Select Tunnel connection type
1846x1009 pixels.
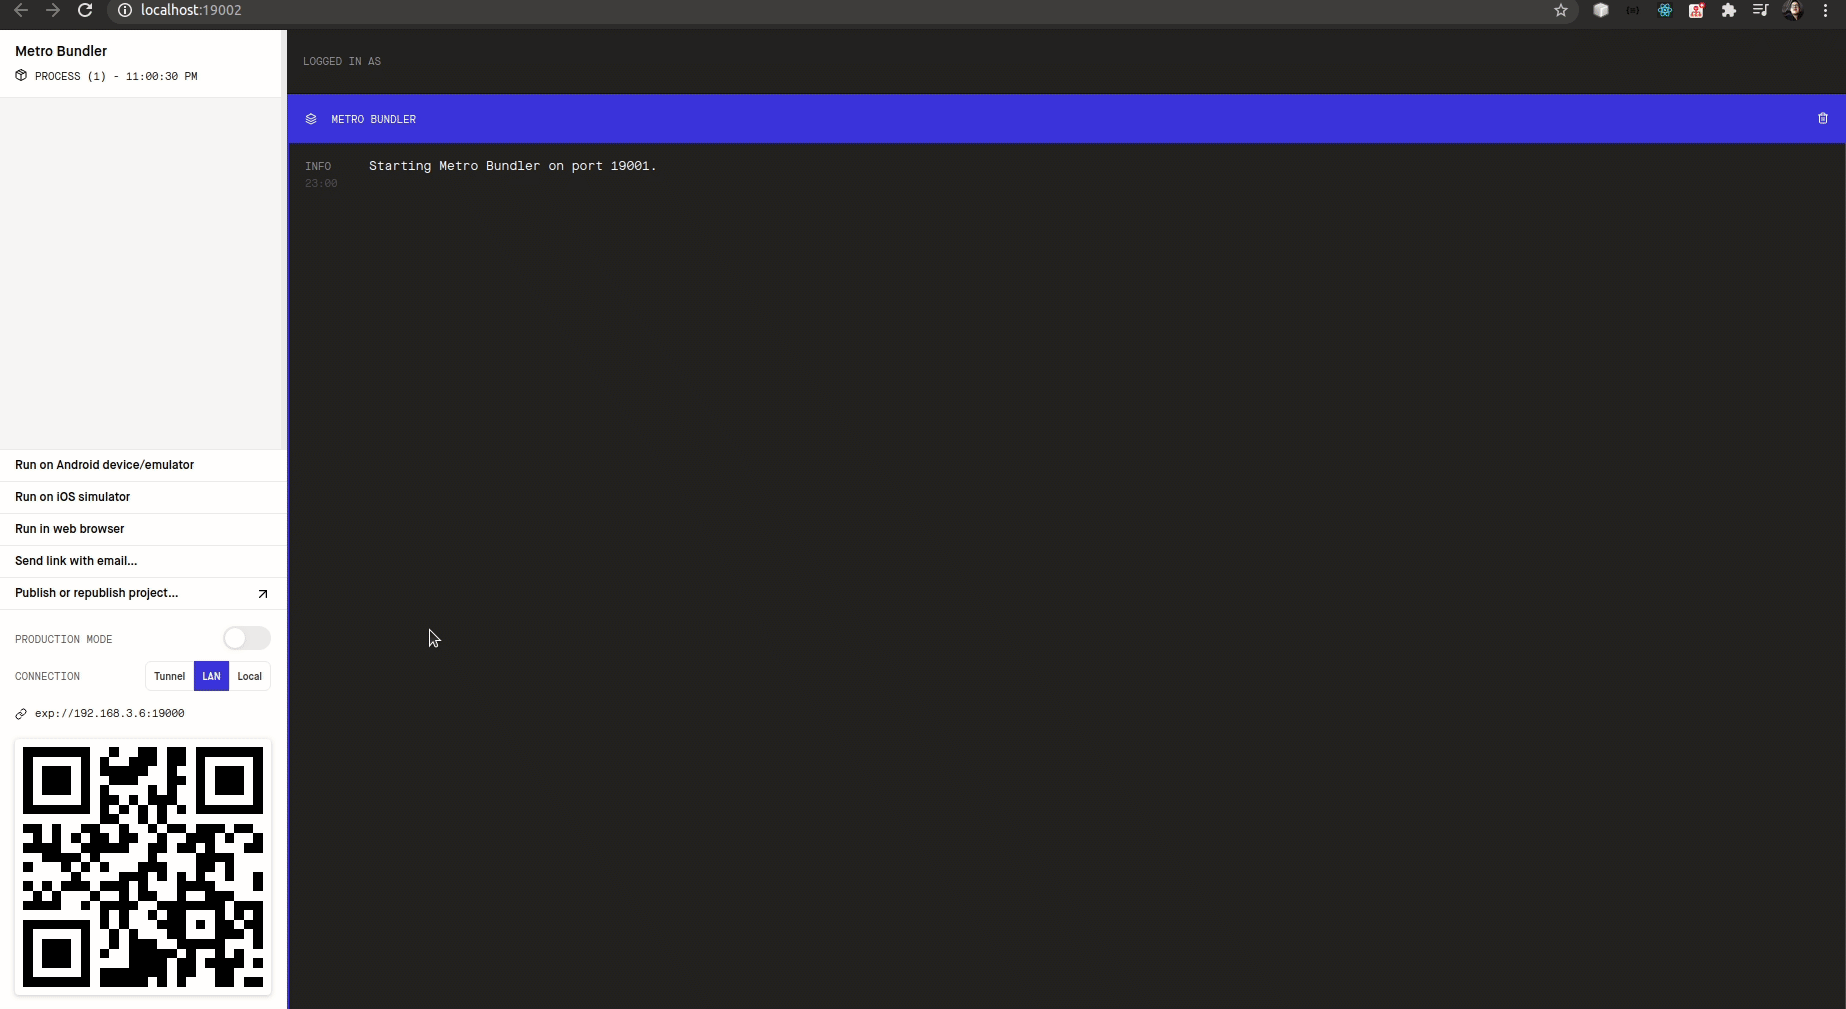tap(169, 676)
